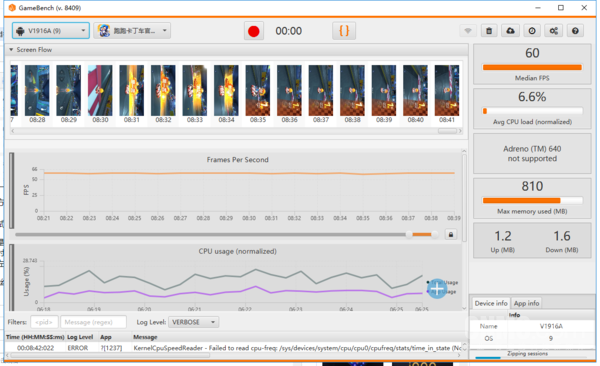This screenshot has width=600, height=366.
Task: Click the Name V1916A device info row
Action: click(x=532, y=326)
